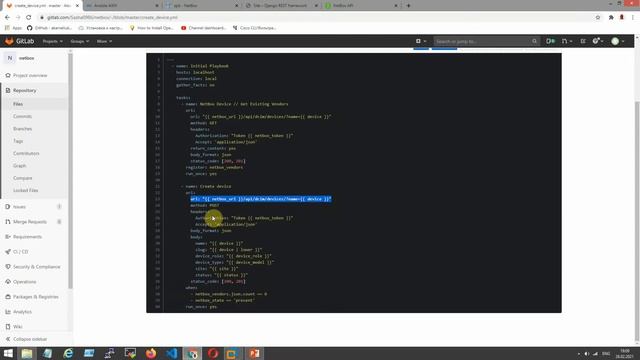Viewport: 640px width, 360px height.
Task: Open Operations in the sidebar
Action: (24, 282)
